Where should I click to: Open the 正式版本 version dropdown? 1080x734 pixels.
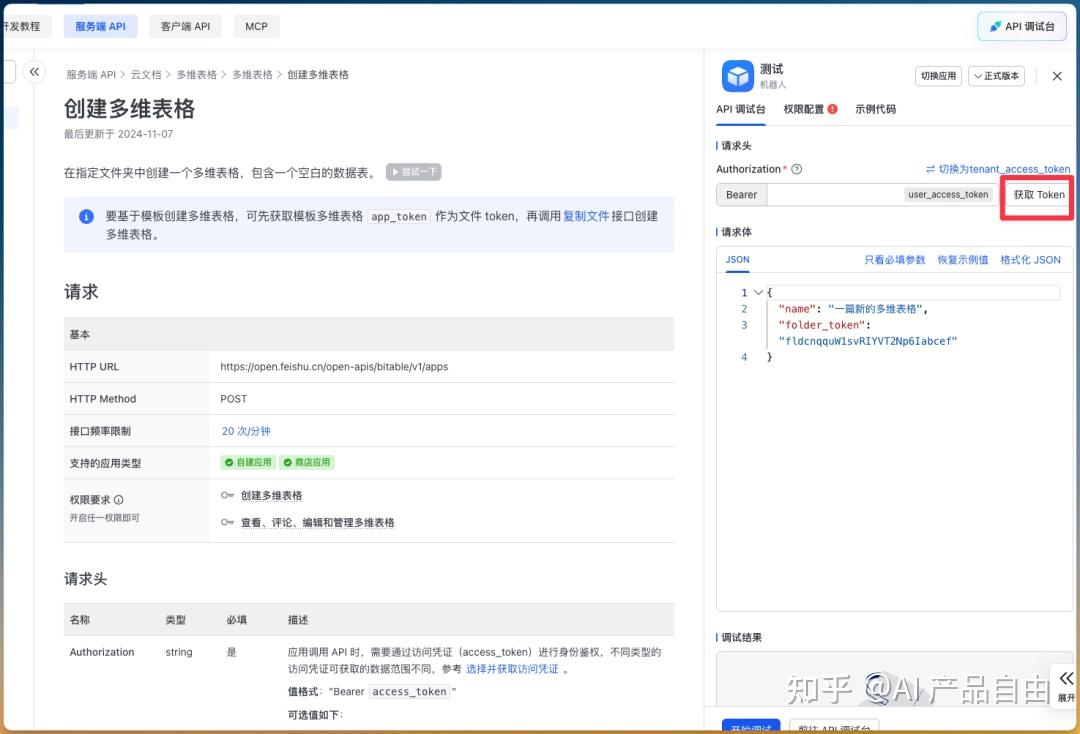[996, 76]
